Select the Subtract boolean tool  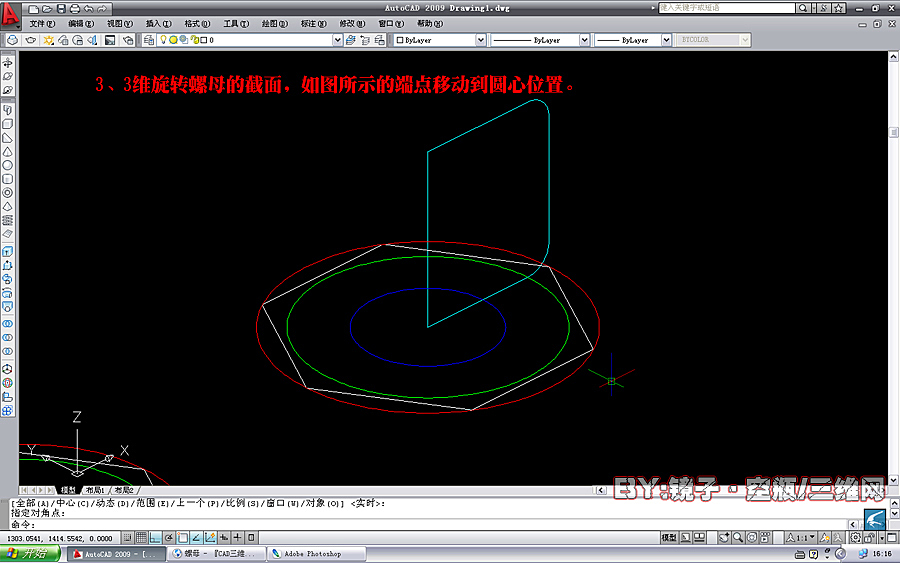point(7,337)
